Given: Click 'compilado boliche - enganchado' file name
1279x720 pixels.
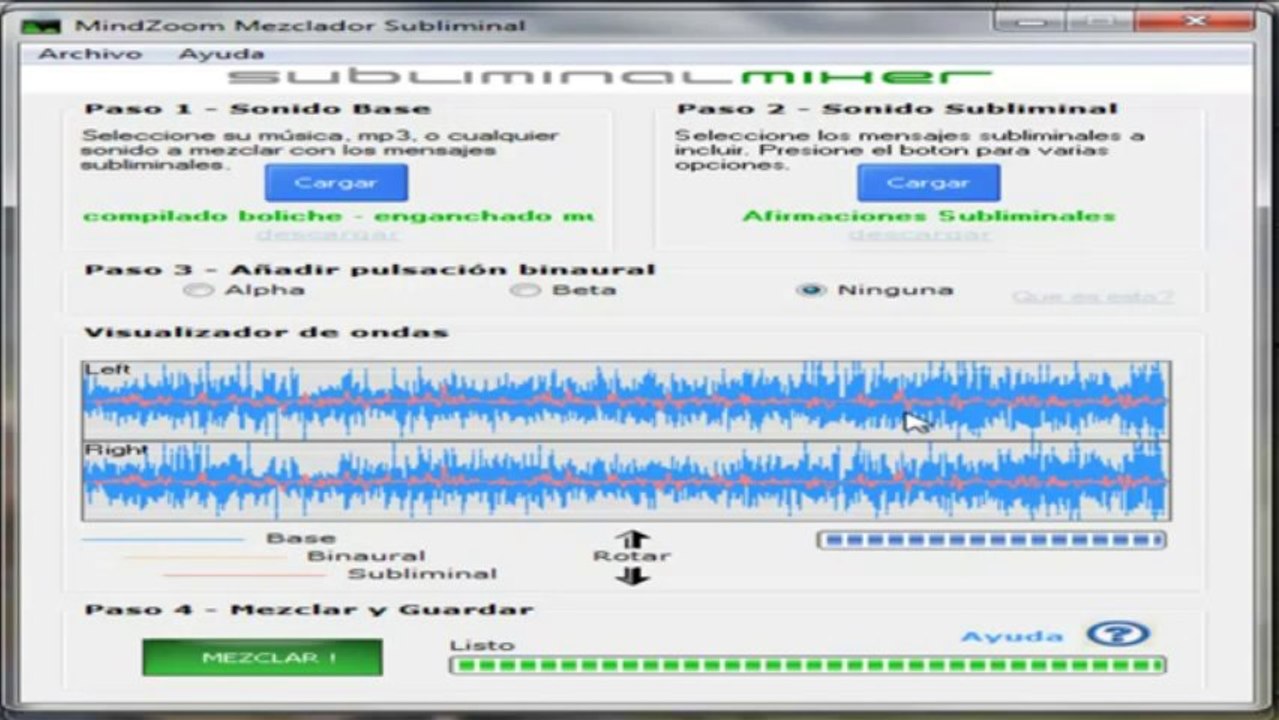Looking at the screenshot, I should [338, 216].
